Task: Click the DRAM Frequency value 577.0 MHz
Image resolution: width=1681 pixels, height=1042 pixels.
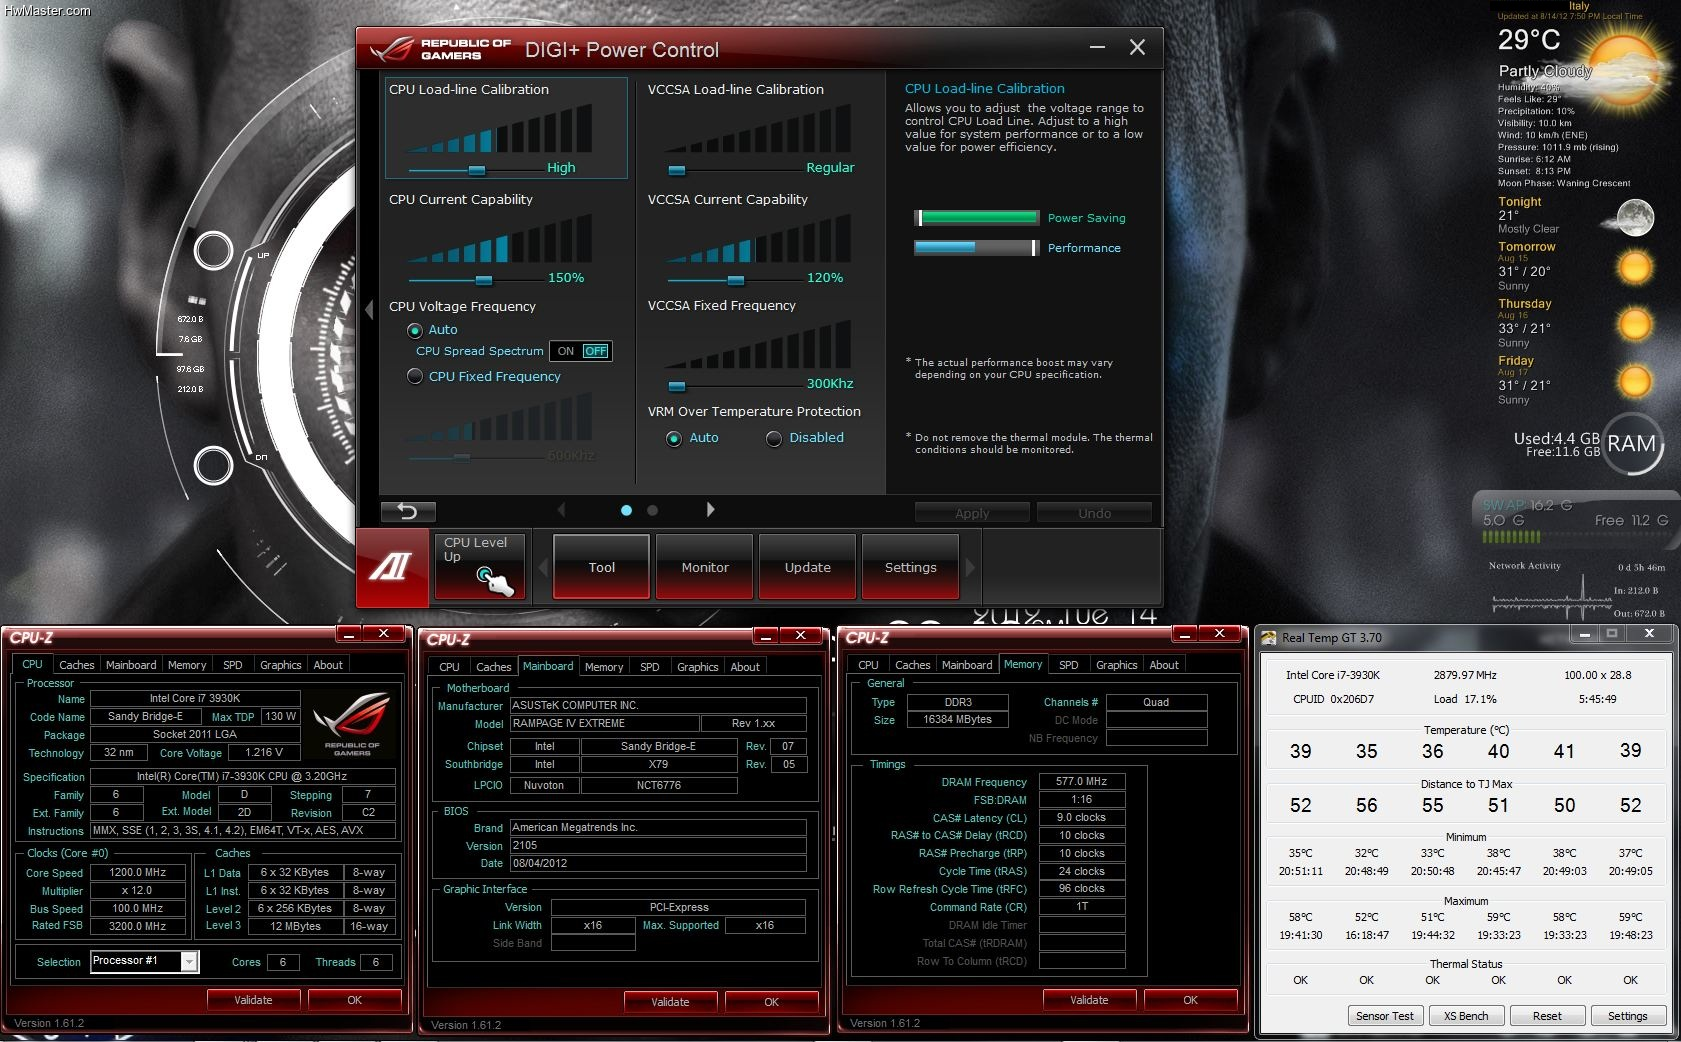Action: 1082,781
